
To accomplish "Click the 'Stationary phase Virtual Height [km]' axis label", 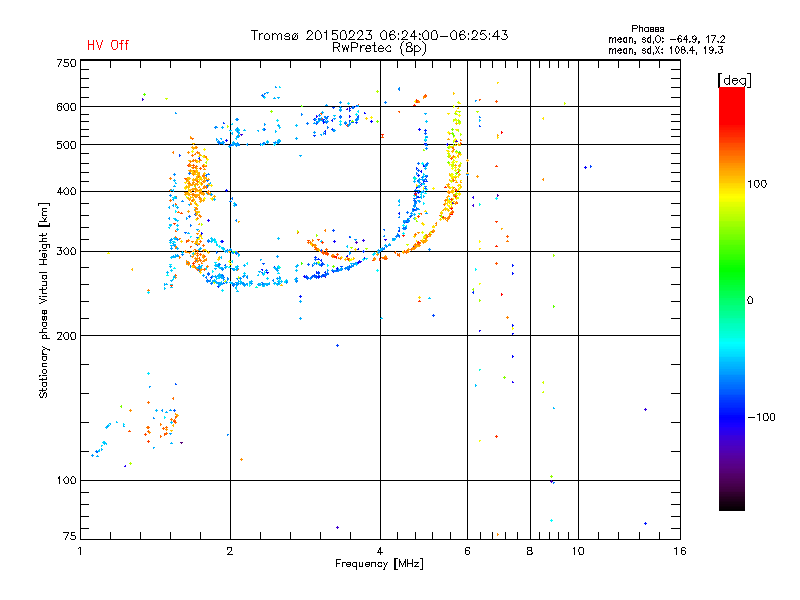I will [43, 300].
